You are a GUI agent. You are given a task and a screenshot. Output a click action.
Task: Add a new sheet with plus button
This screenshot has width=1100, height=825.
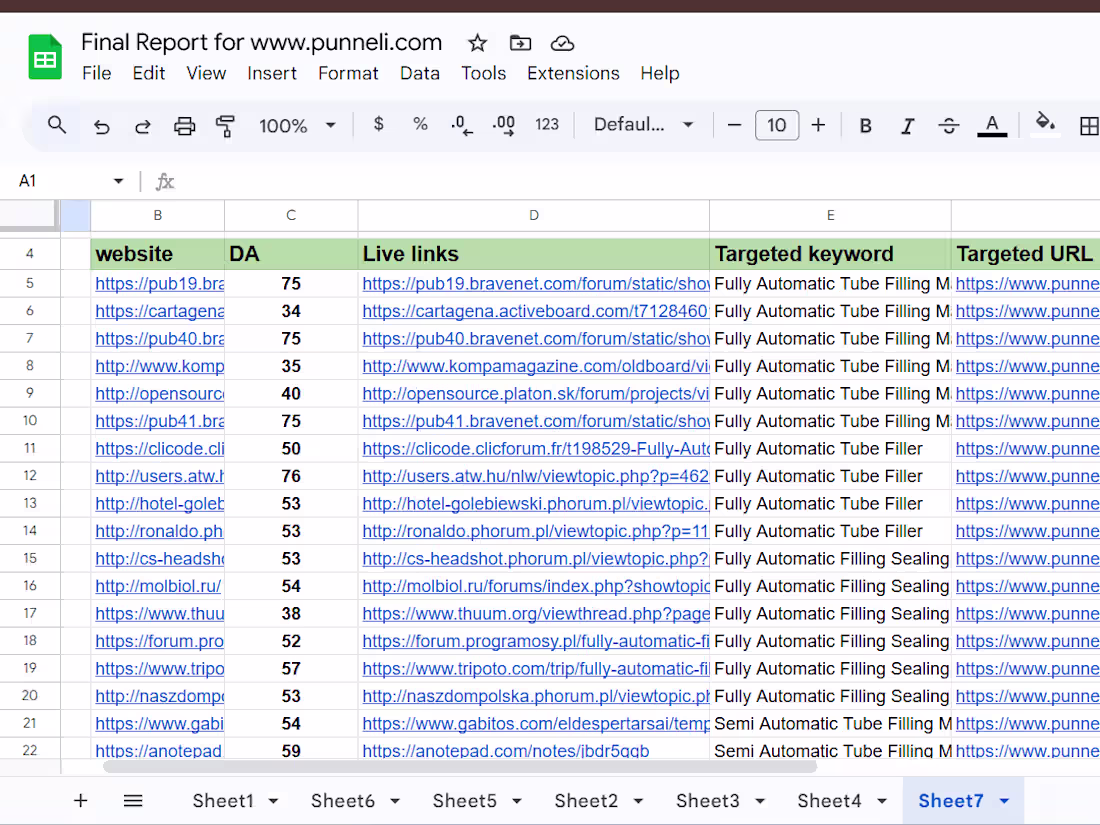[x=81, y=800]
